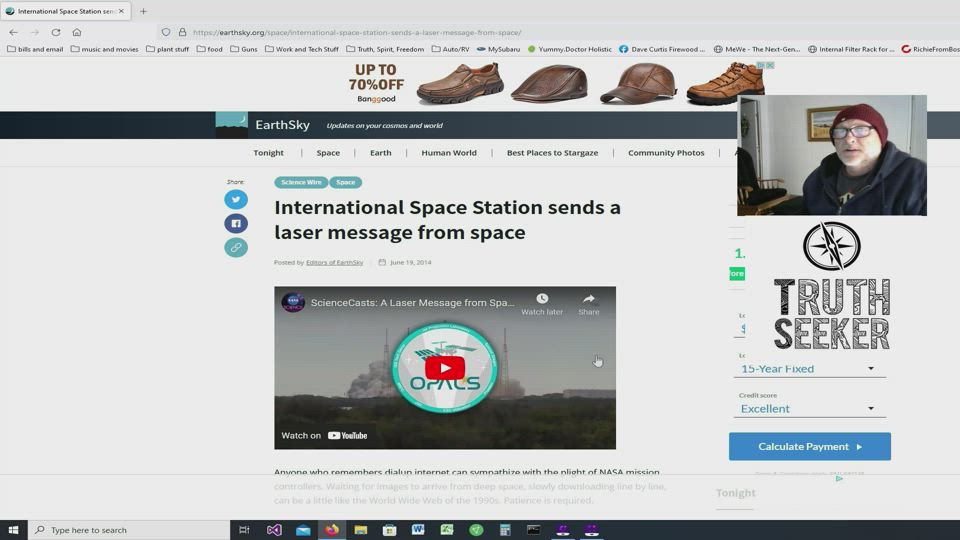The width and height of the screenshot is (960, 540).
Task: Open a new browser tab
Action: 143,11
